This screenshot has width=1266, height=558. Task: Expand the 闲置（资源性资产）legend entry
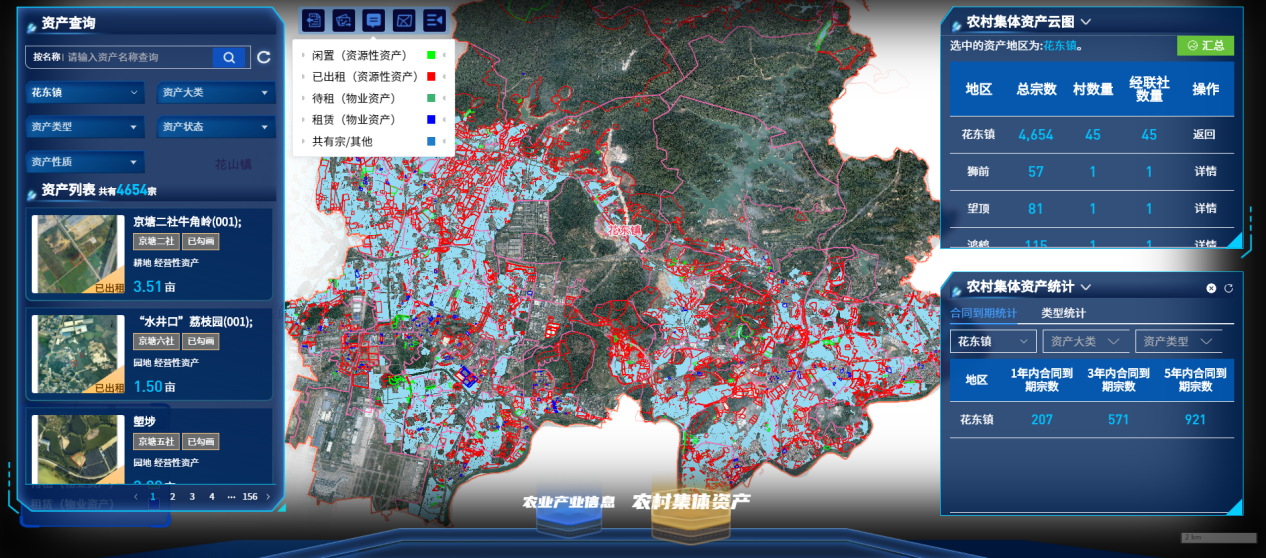pos(303,55)
